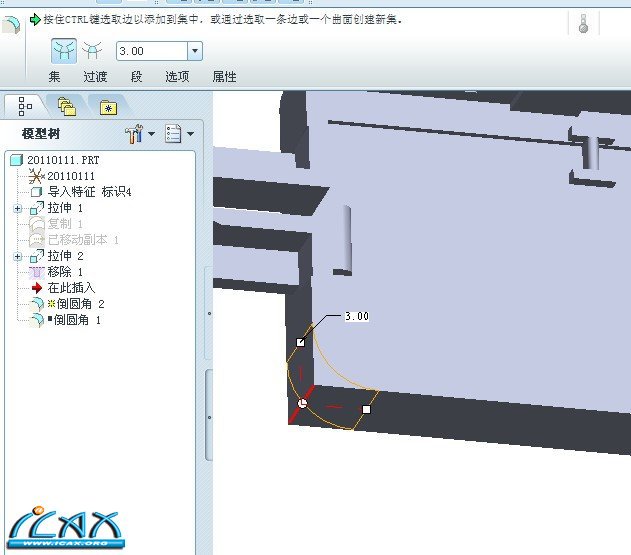Viewport: 631px width, 555px height.
Task: Open the 段 (Pieces) panel tab
Action: pyautogui.click(x=136, y=76)
